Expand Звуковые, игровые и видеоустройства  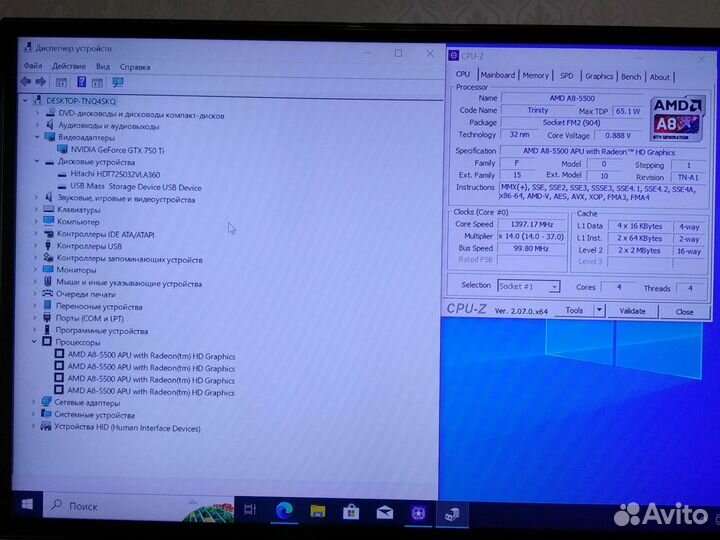click(36, 197)
